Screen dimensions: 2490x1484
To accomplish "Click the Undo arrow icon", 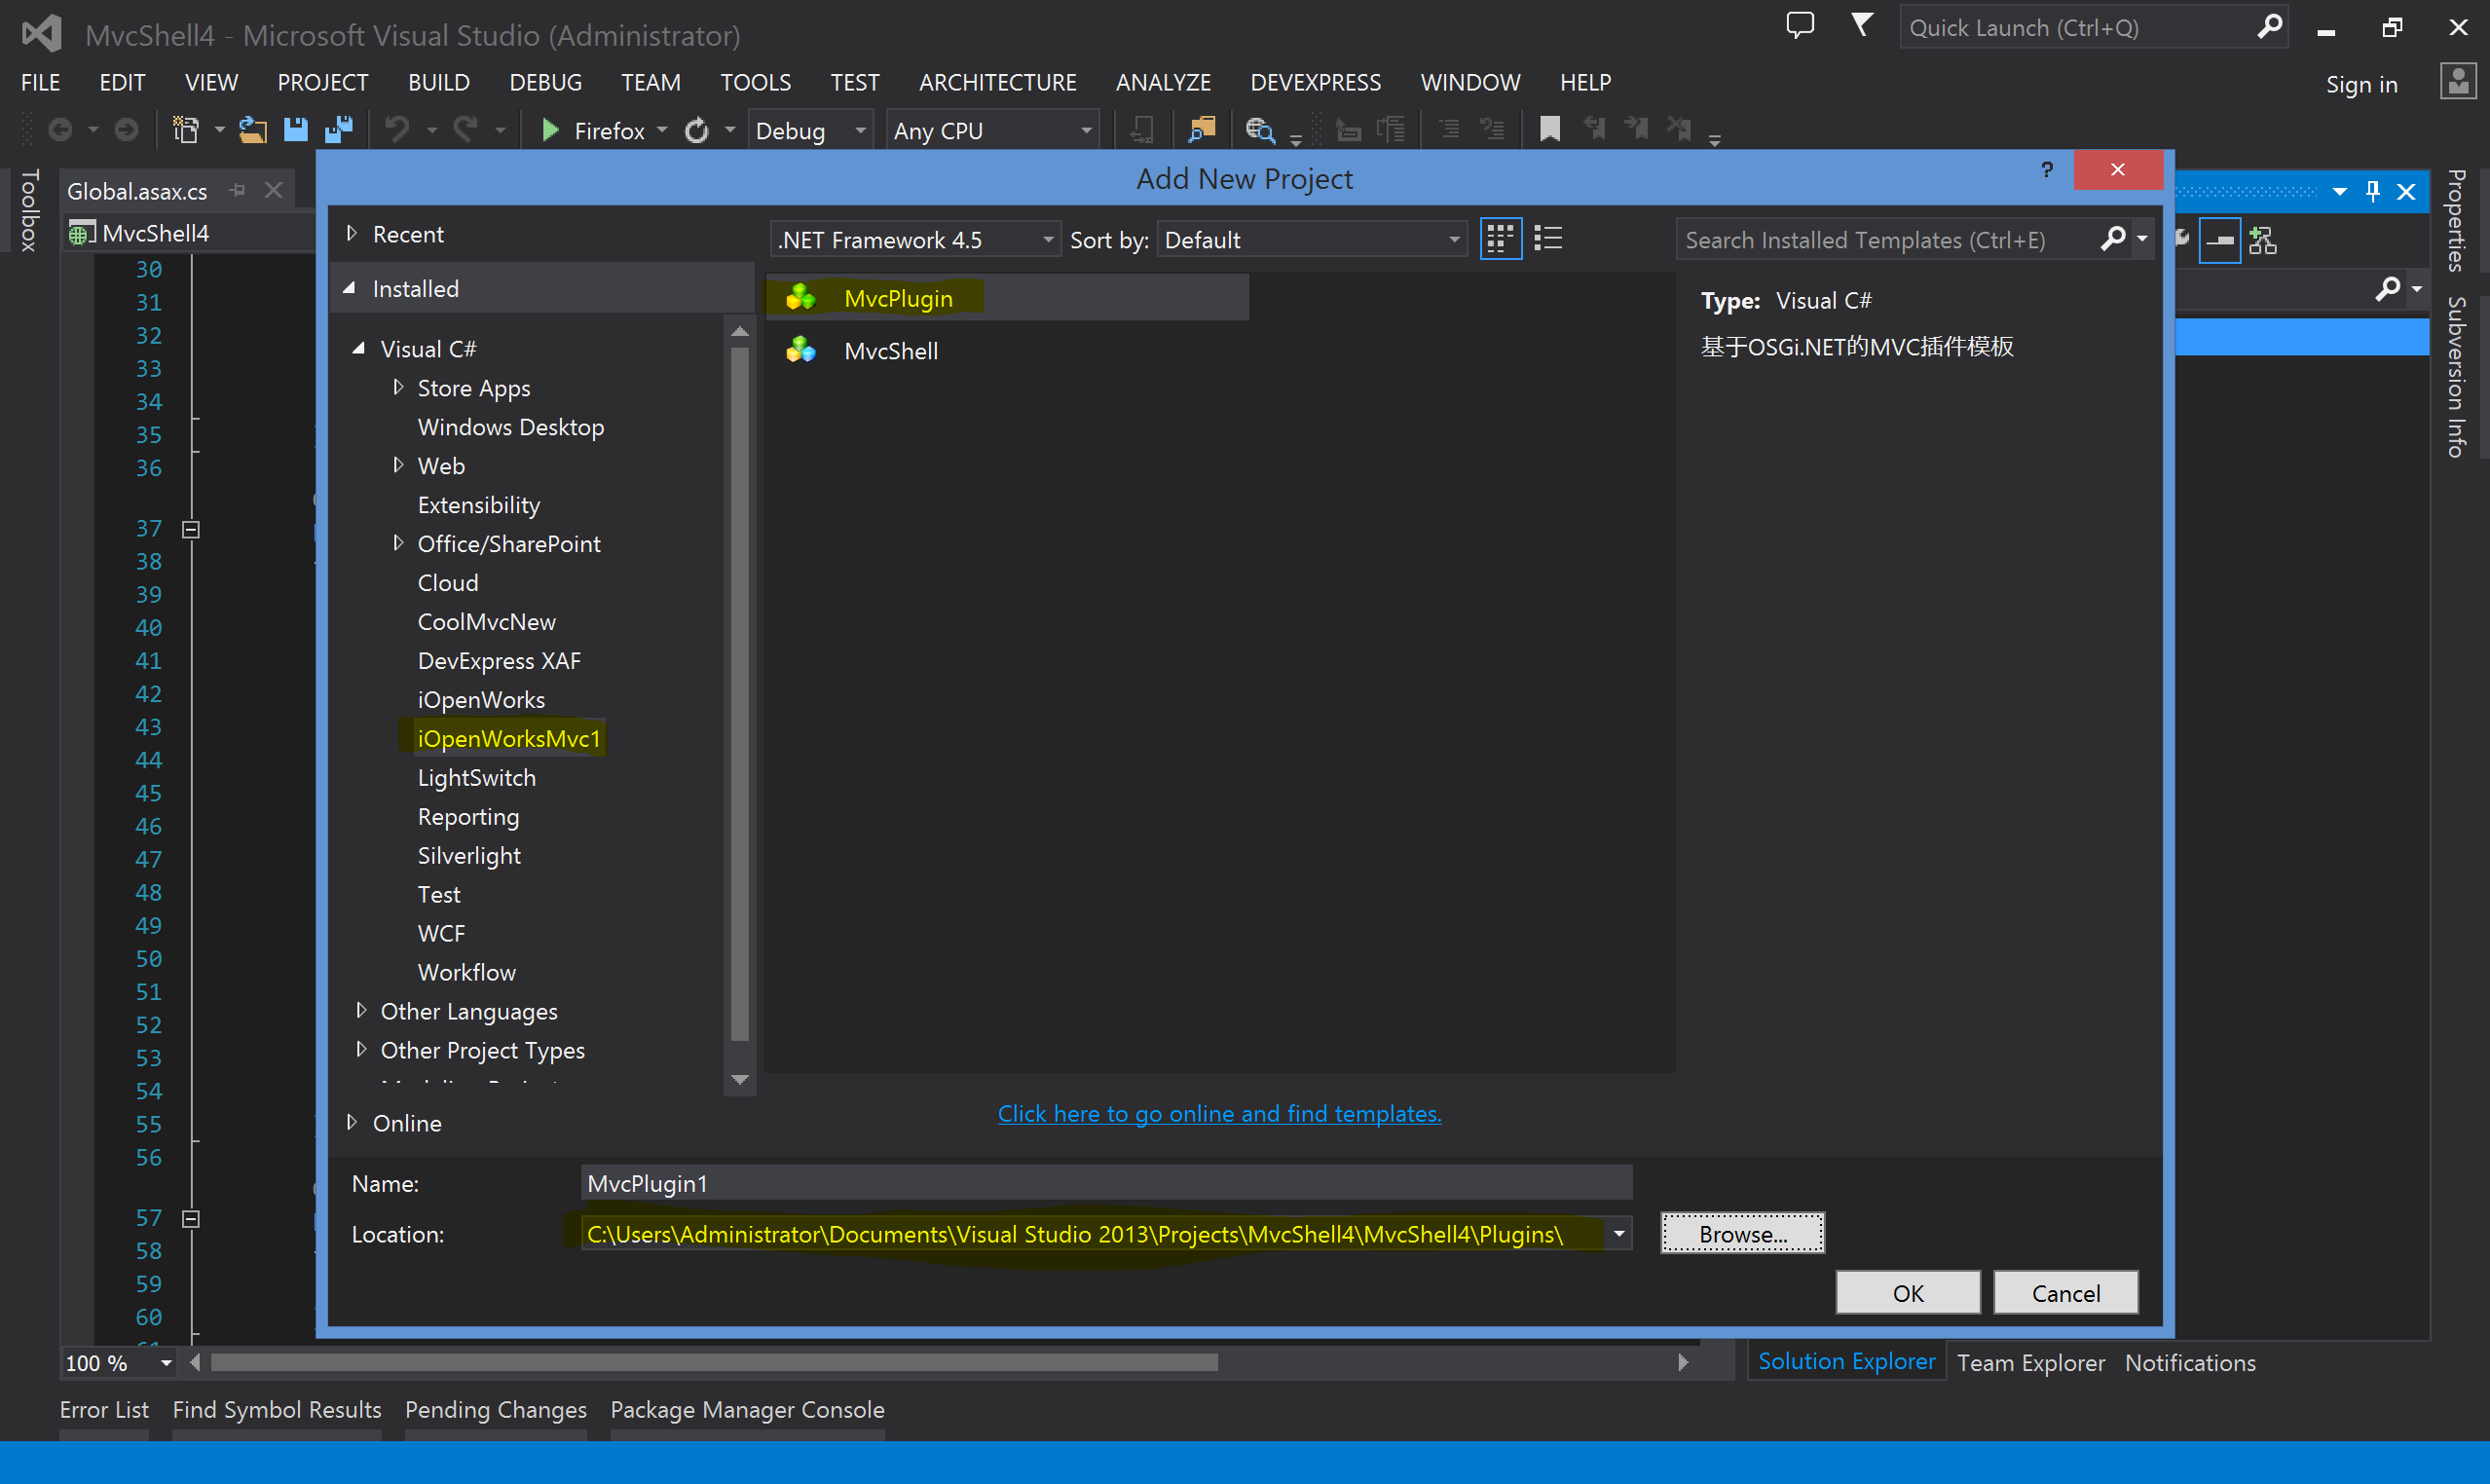I will click(x=397, y=130).
